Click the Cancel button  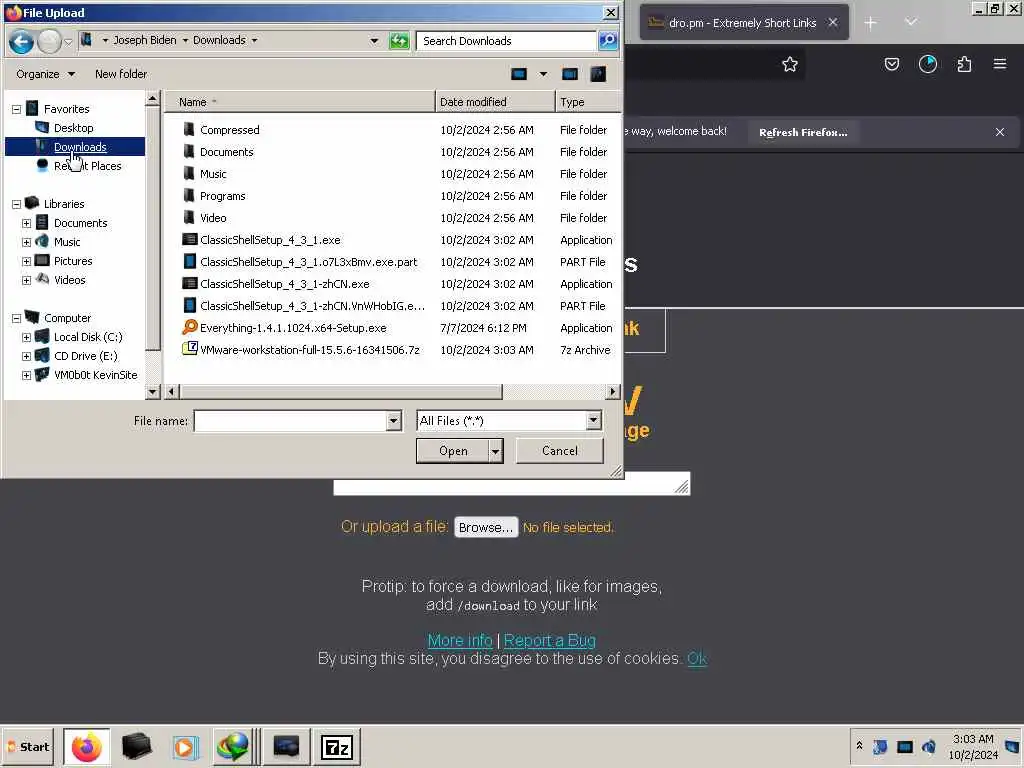point(560,451)
